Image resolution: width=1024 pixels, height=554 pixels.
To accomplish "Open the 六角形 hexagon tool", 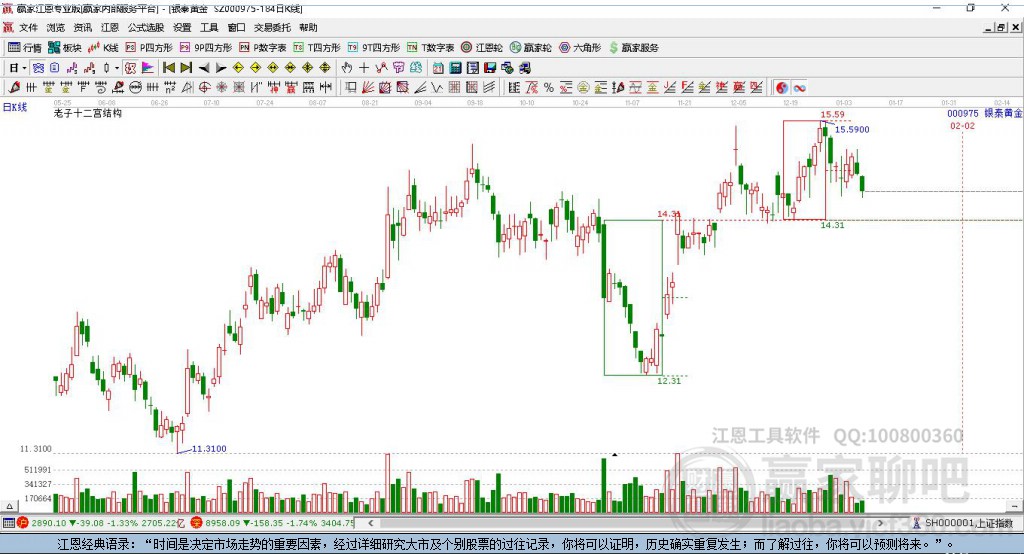I will (x=580, y=48).
